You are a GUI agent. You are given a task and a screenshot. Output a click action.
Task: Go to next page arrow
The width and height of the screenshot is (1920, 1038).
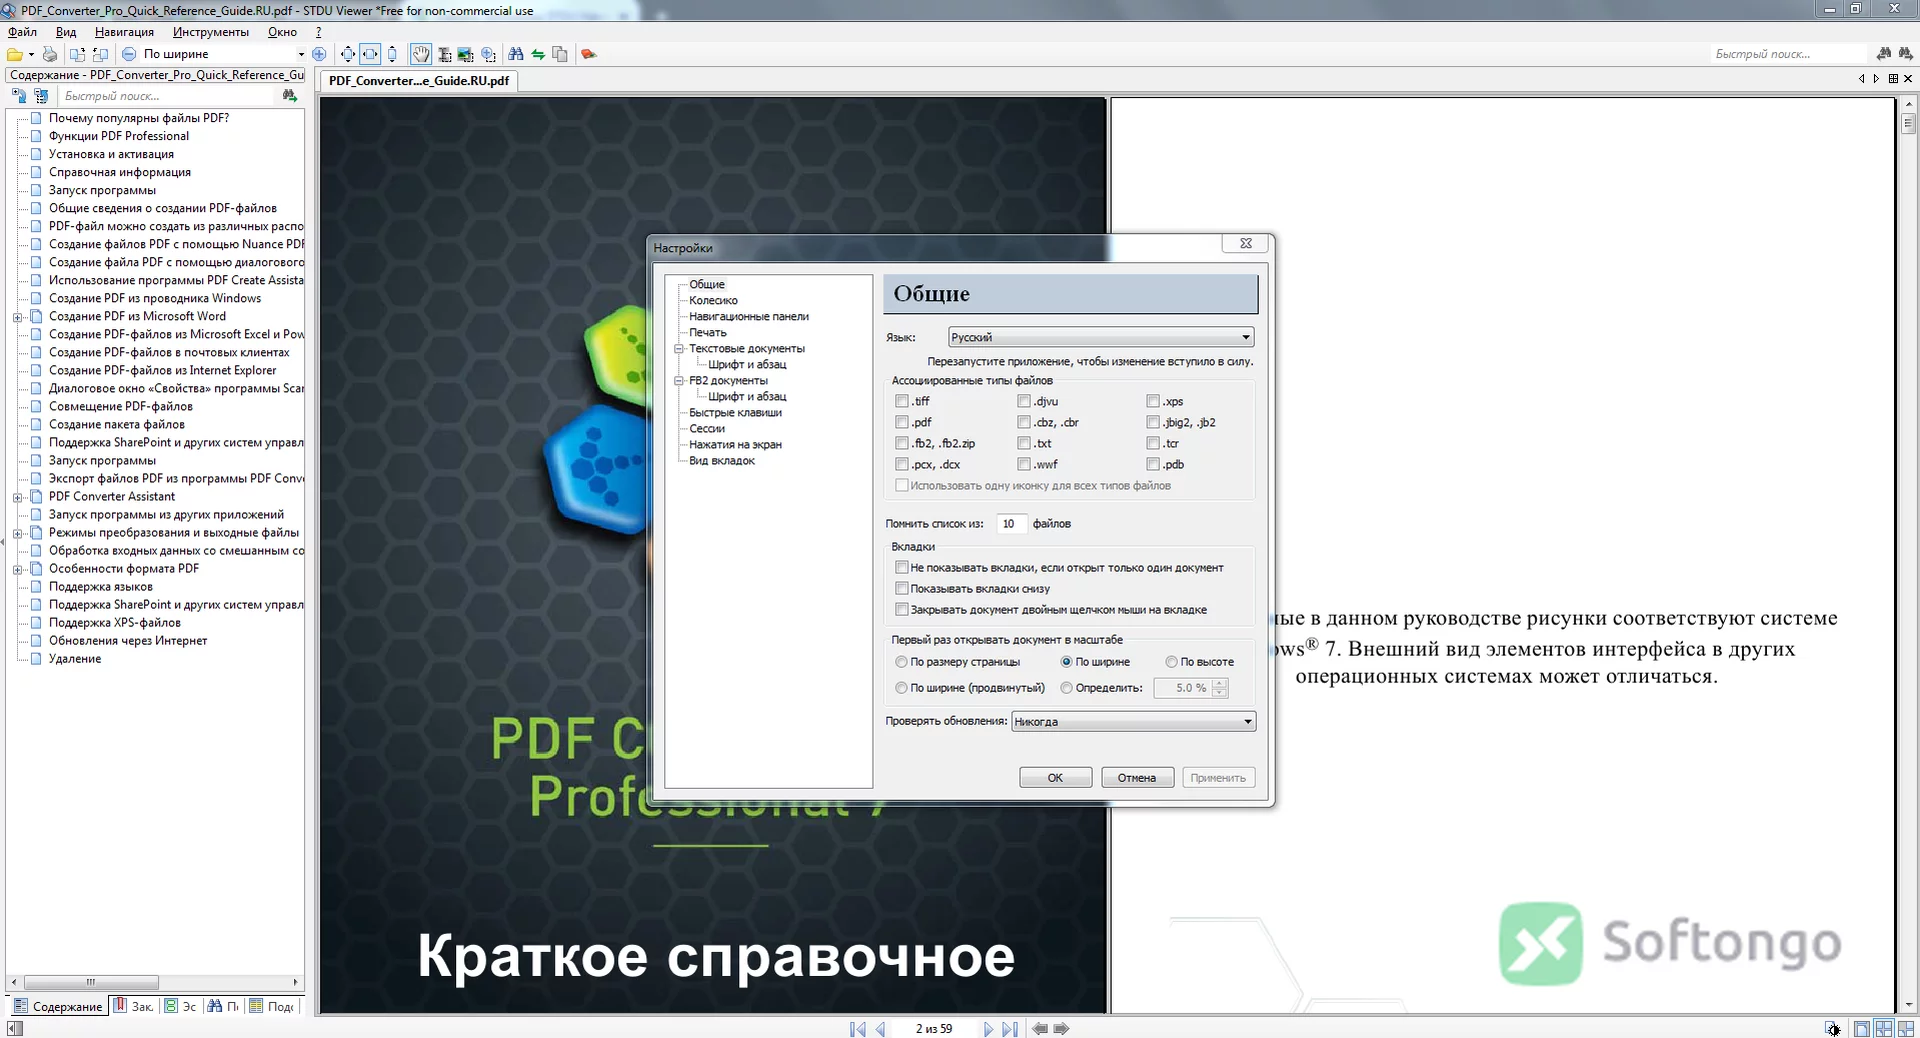pyautogui.click(x=988, y=1029)
